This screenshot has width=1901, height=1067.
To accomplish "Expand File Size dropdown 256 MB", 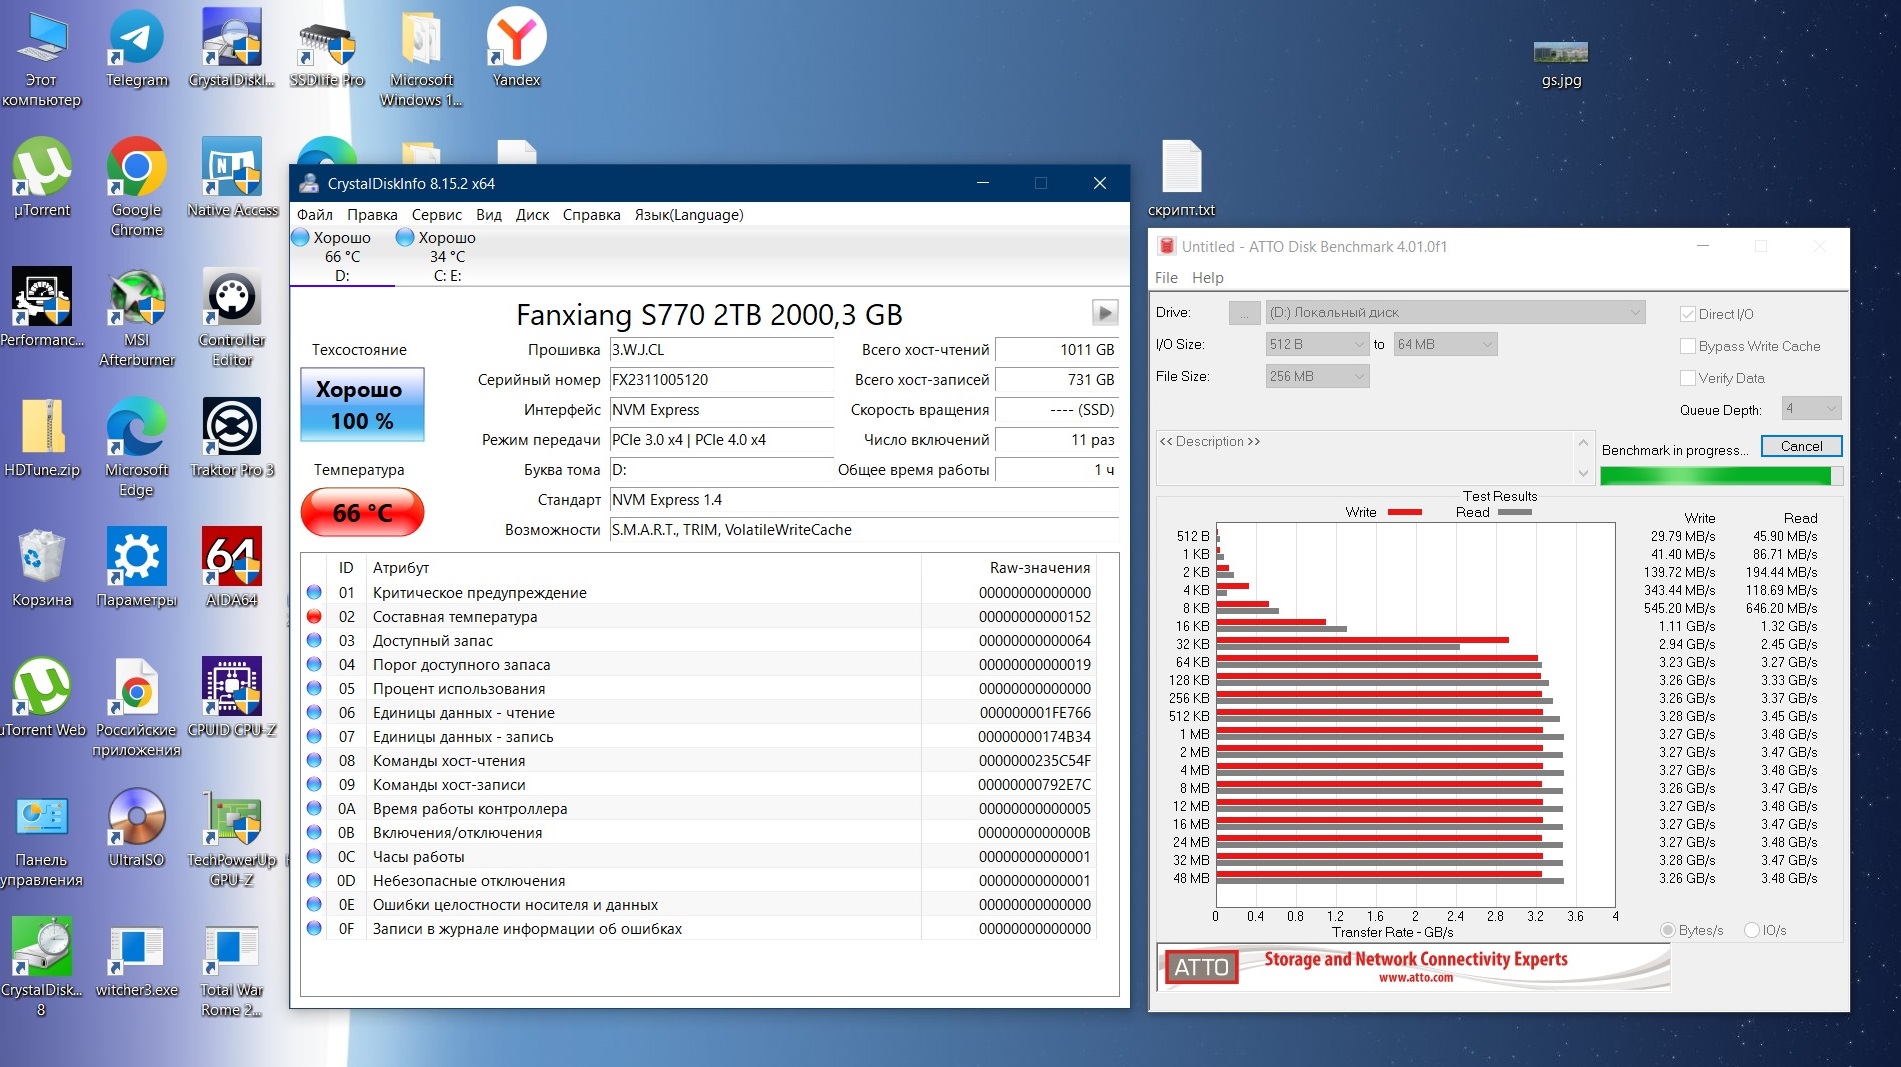I will point(1317,376).
